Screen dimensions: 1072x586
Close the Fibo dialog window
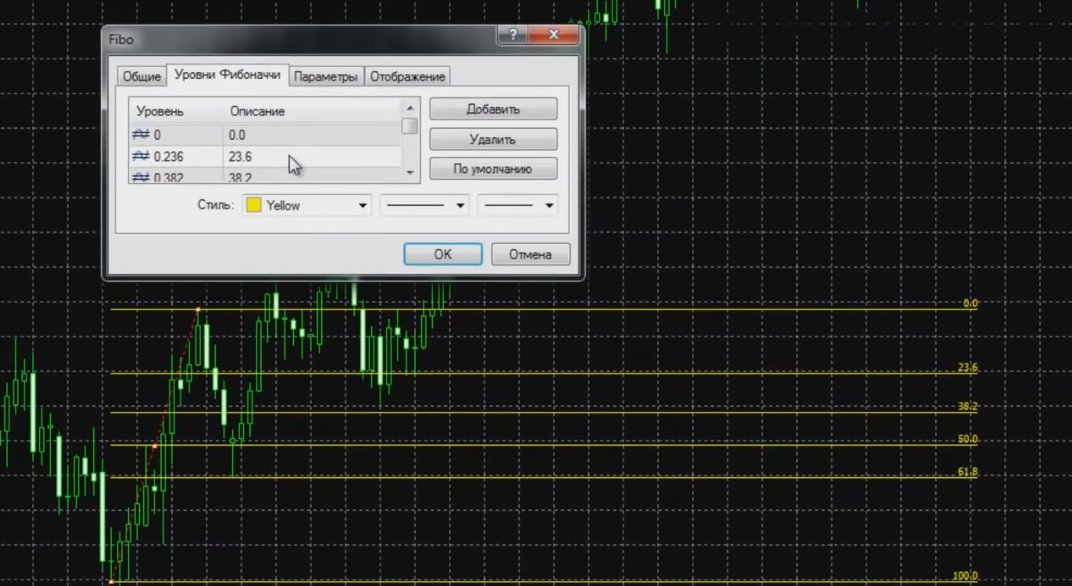coord(554,34)
